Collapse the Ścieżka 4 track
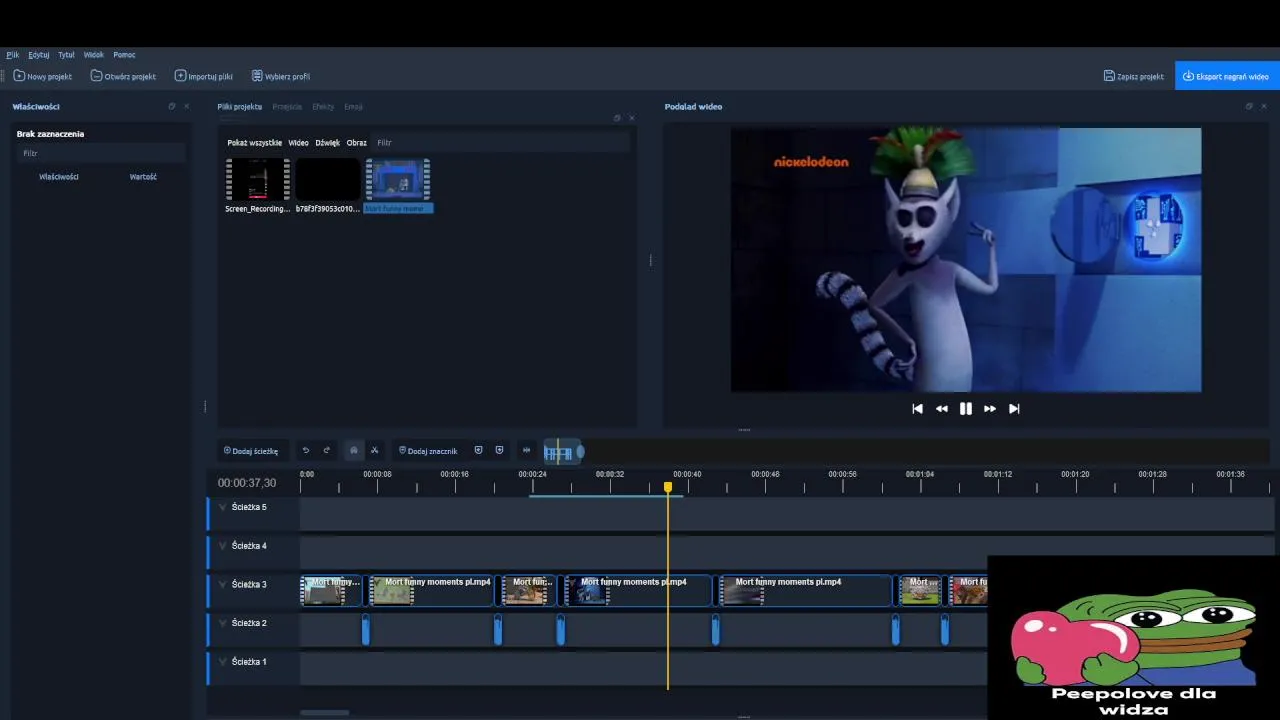This screenshot has height=720, width=1280. (x=222, y=546)
